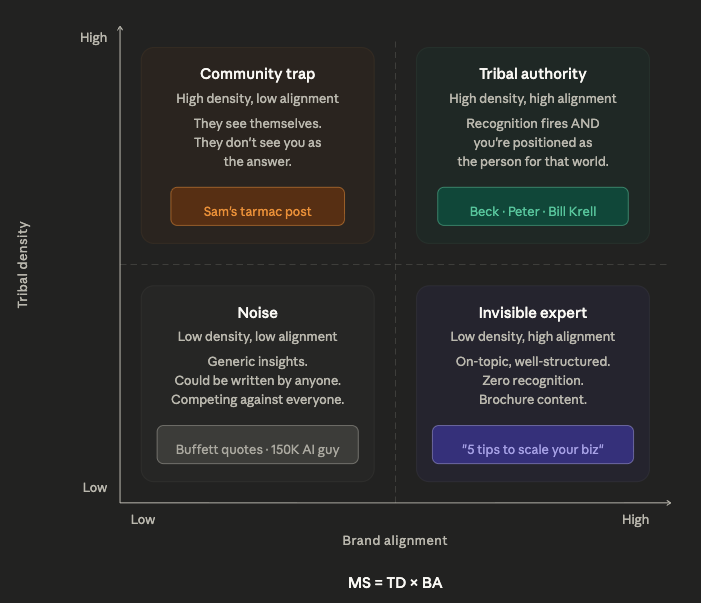Click the "High" label on the horizontal axis
Image resolution: width=701 pixels, height=603 pixels.
tap(635, 519)
